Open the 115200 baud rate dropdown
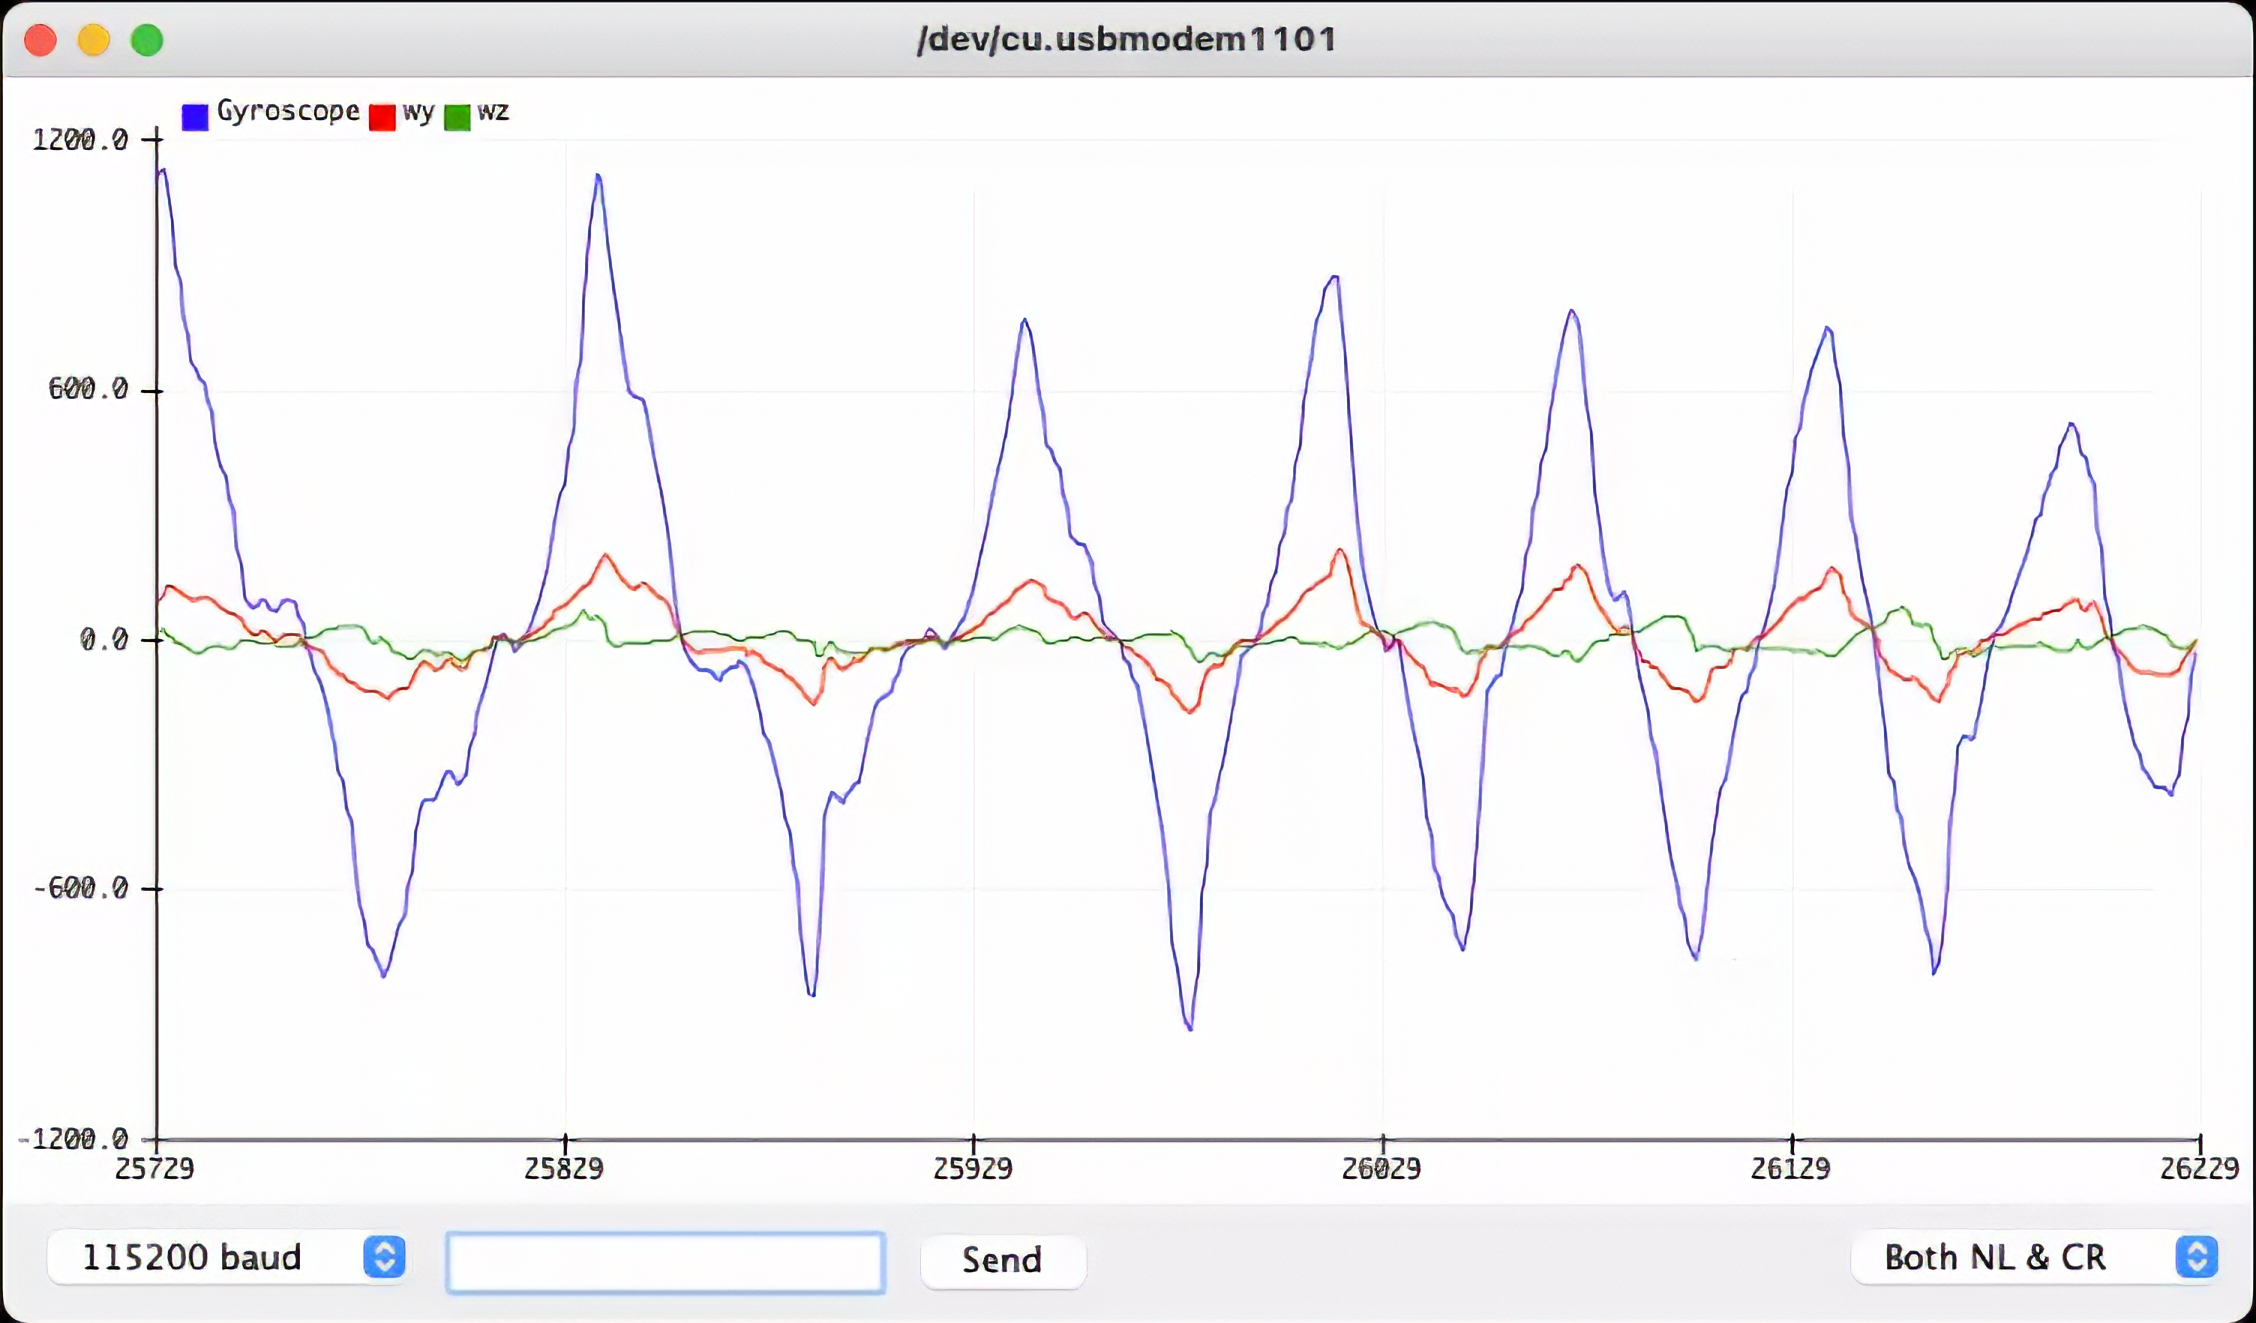Image resolution: width=2256 pixels, height=1323 pixels. pyautogui.click(x=227, y=1257)
